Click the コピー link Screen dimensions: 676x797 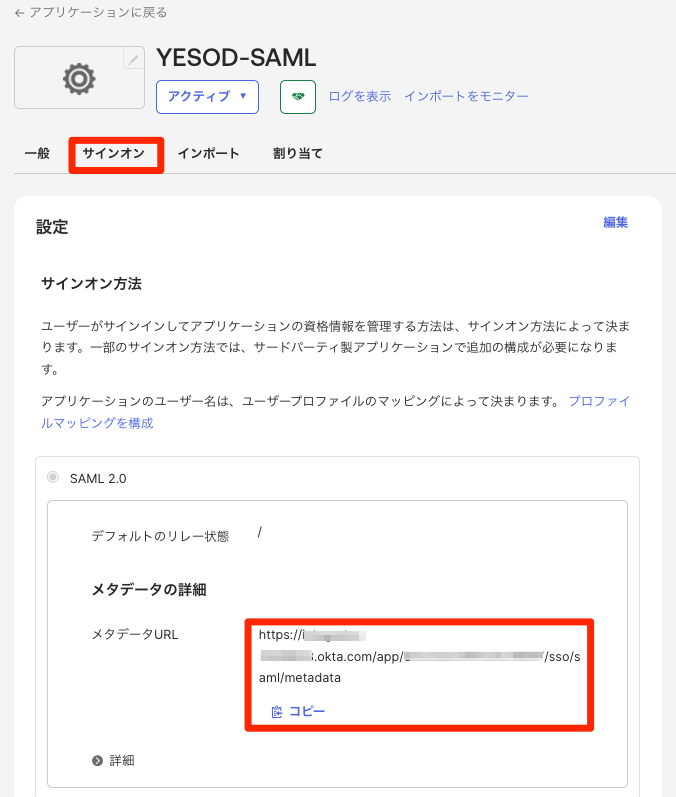pyautogui.click(x=307, y=711)
